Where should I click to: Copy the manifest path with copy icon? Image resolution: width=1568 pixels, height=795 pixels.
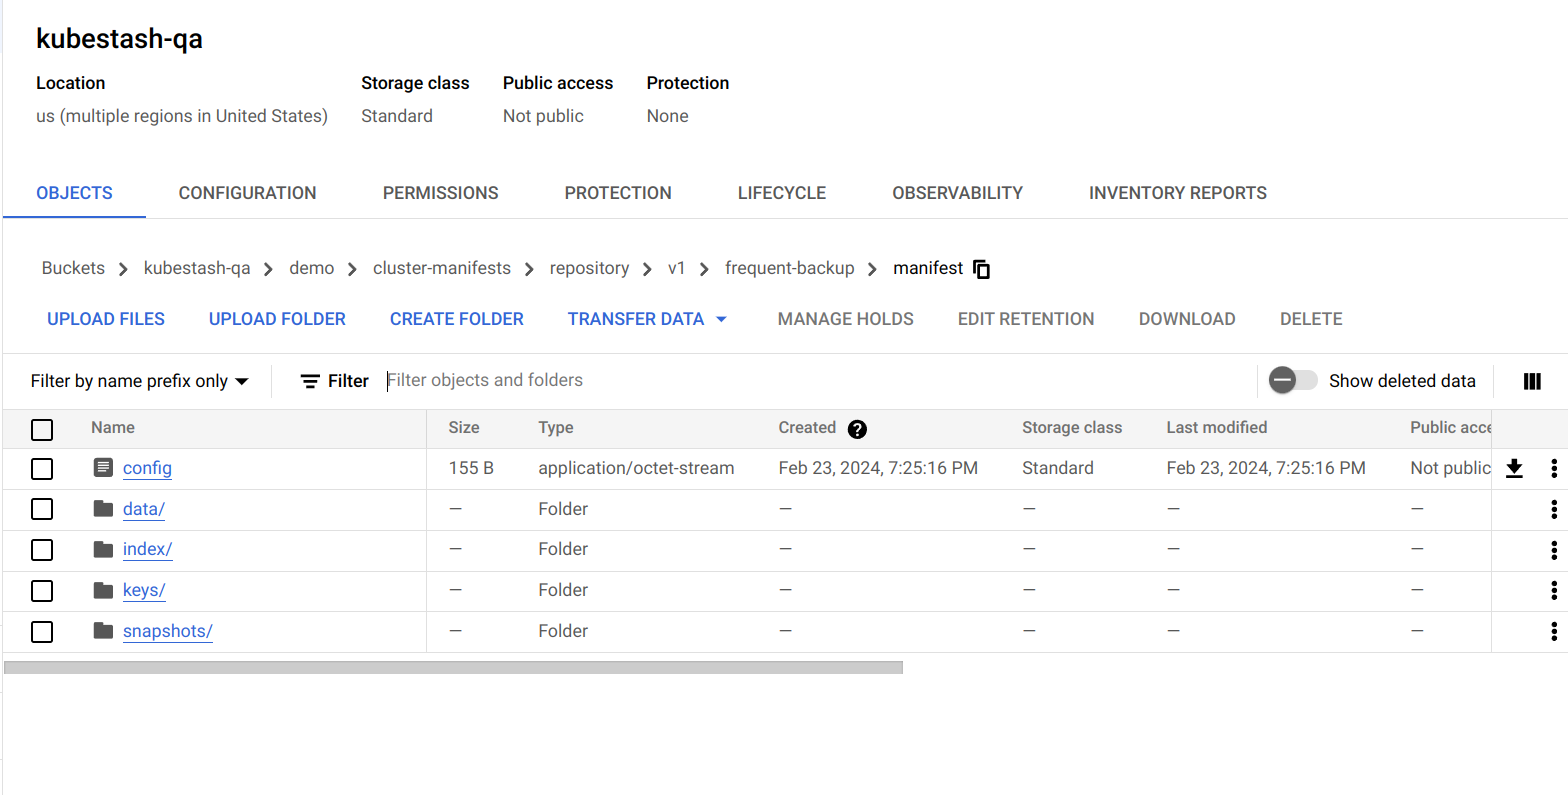pos(982,269)
